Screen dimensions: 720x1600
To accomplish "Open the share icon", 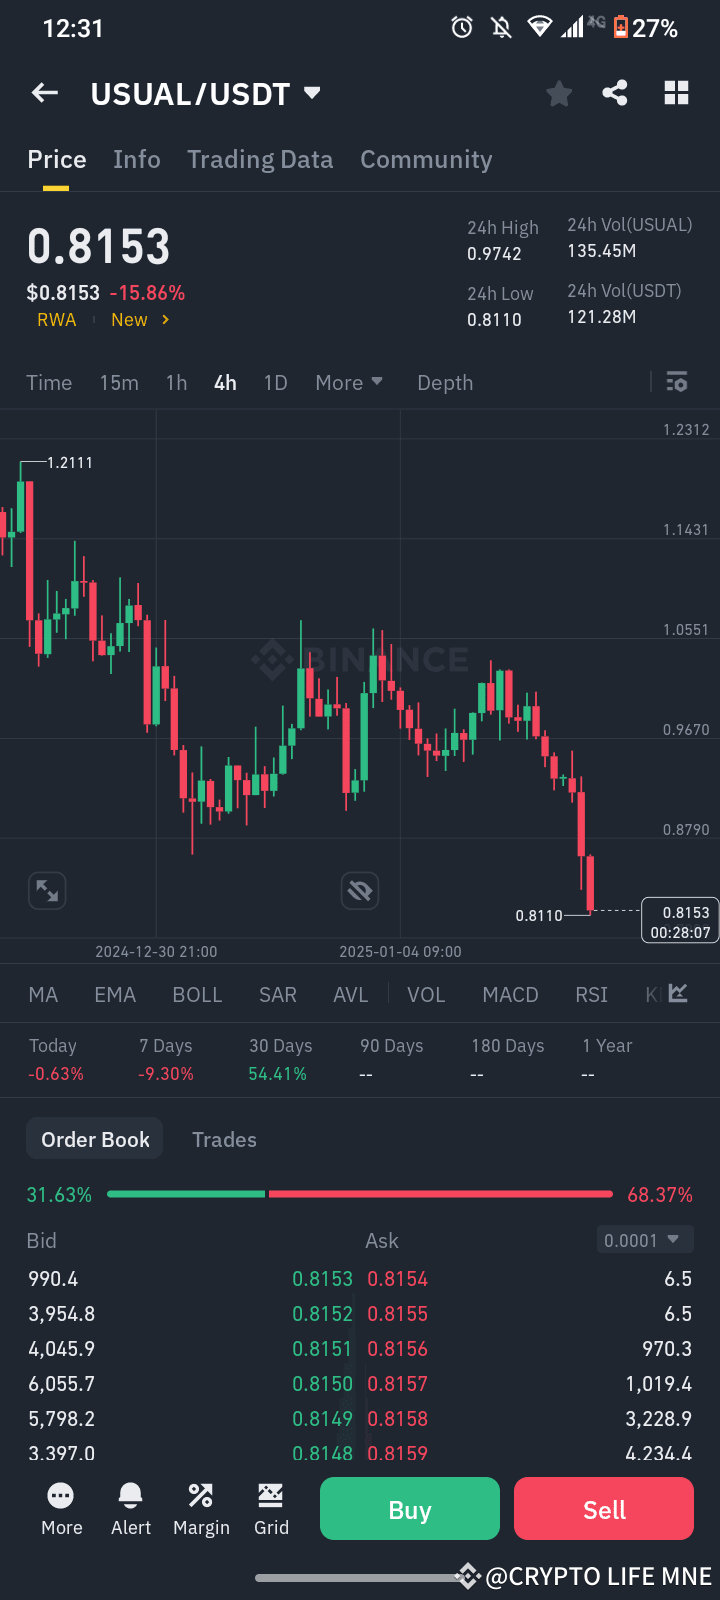I will (x=616, y=92).
